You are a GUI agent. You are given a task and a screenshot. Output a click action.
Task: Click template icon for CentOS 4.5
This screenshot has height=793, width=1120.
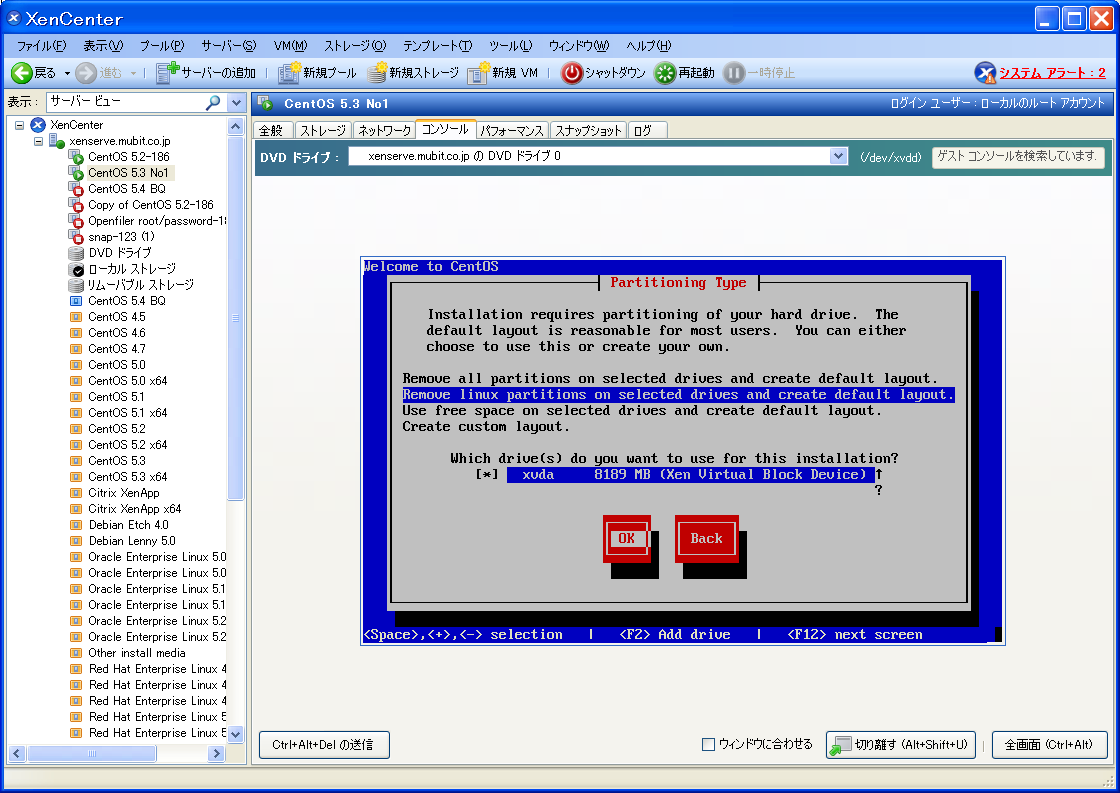tap(76, 316)
